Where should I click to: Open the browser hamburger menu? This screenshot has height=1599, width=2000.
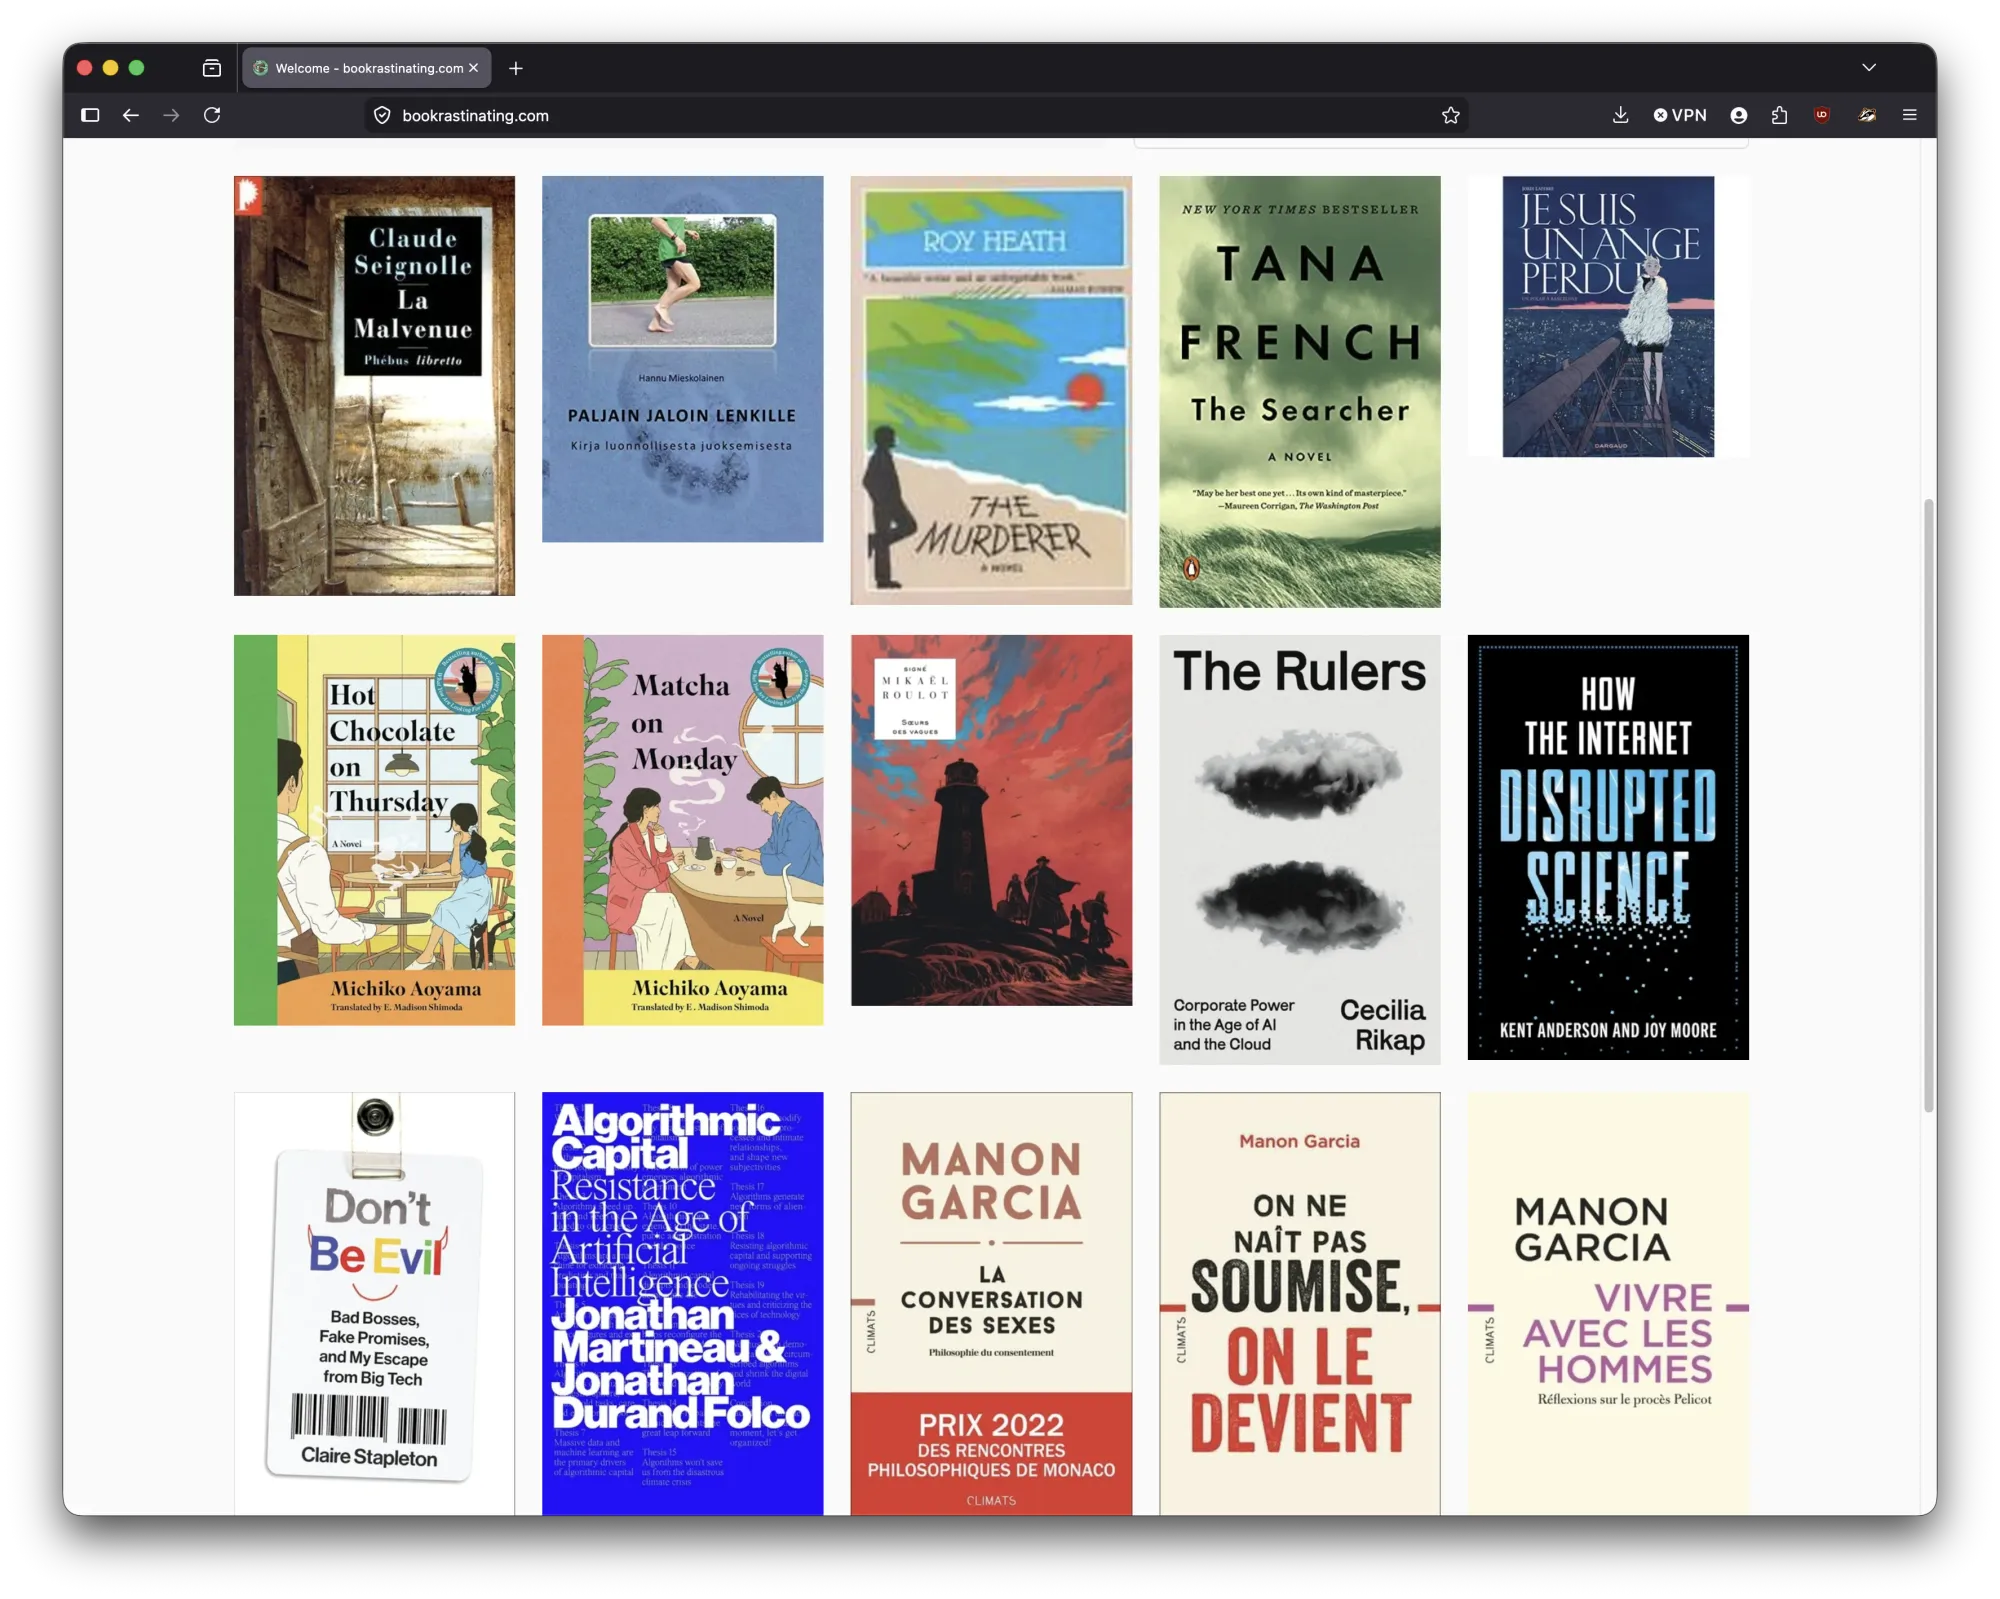tap(1910, 115)
